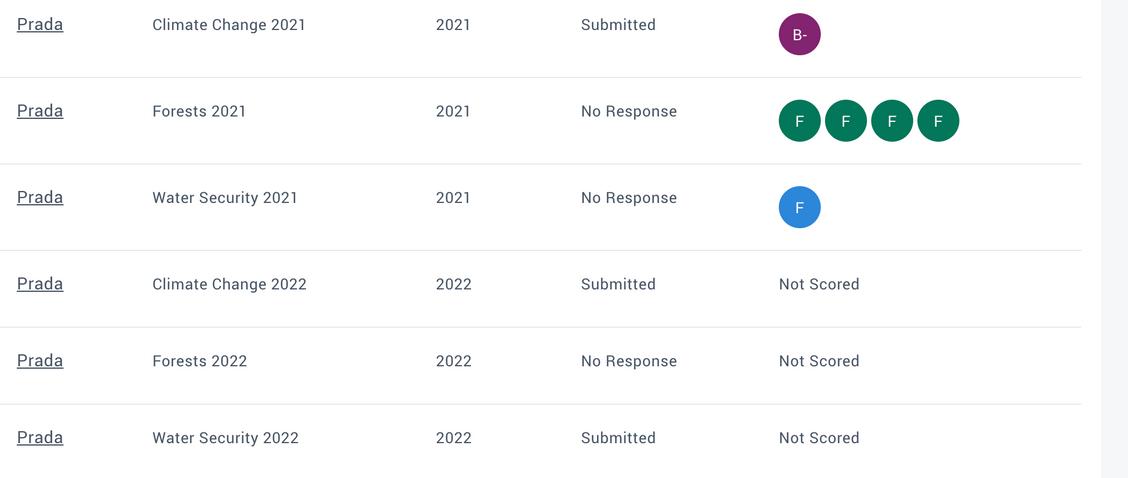
Task: Click the blue F water security badge
Action: 799,207
